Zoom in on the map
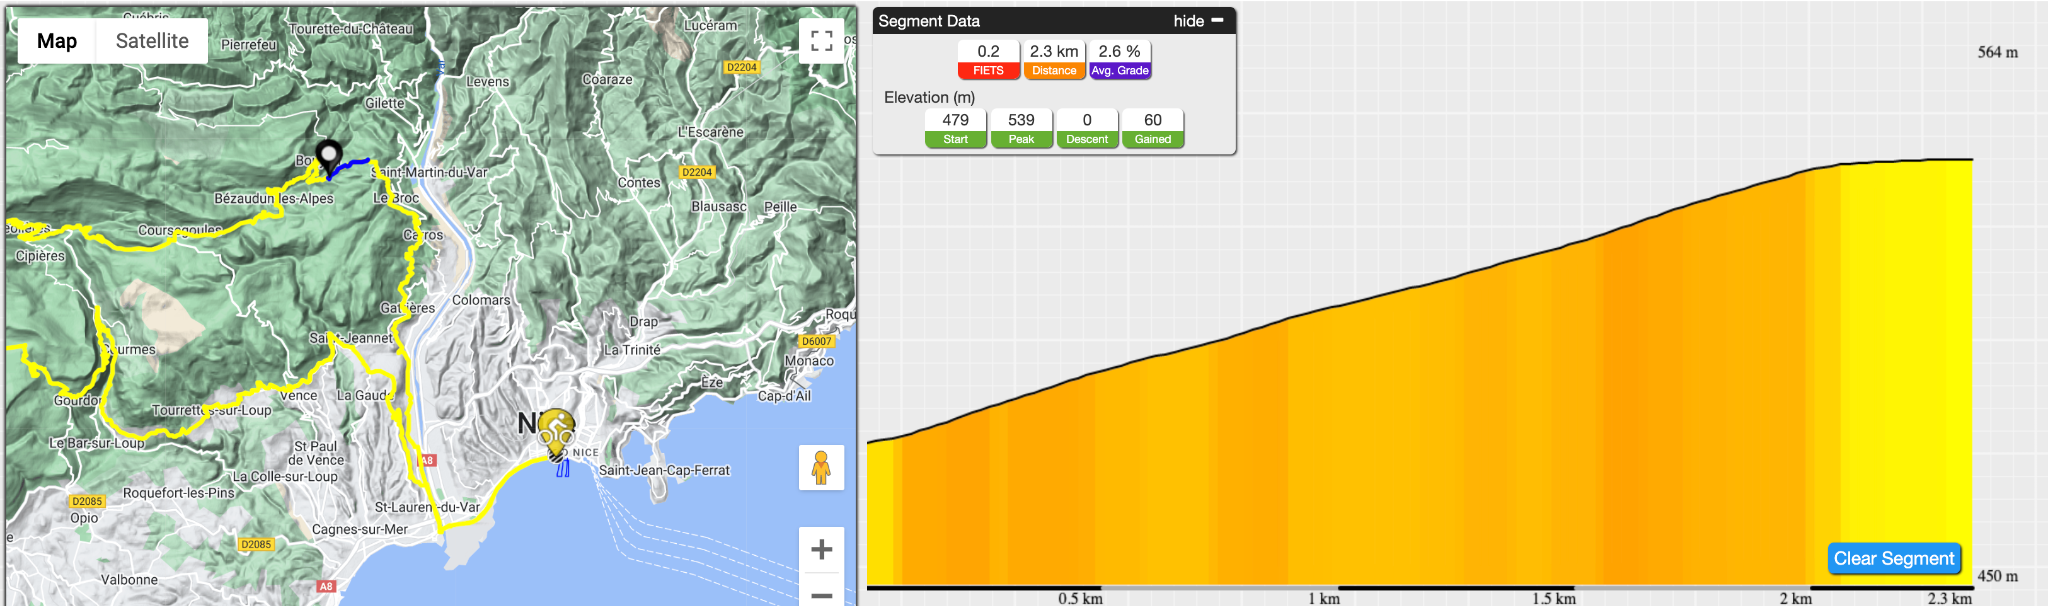 click(822, 549)
